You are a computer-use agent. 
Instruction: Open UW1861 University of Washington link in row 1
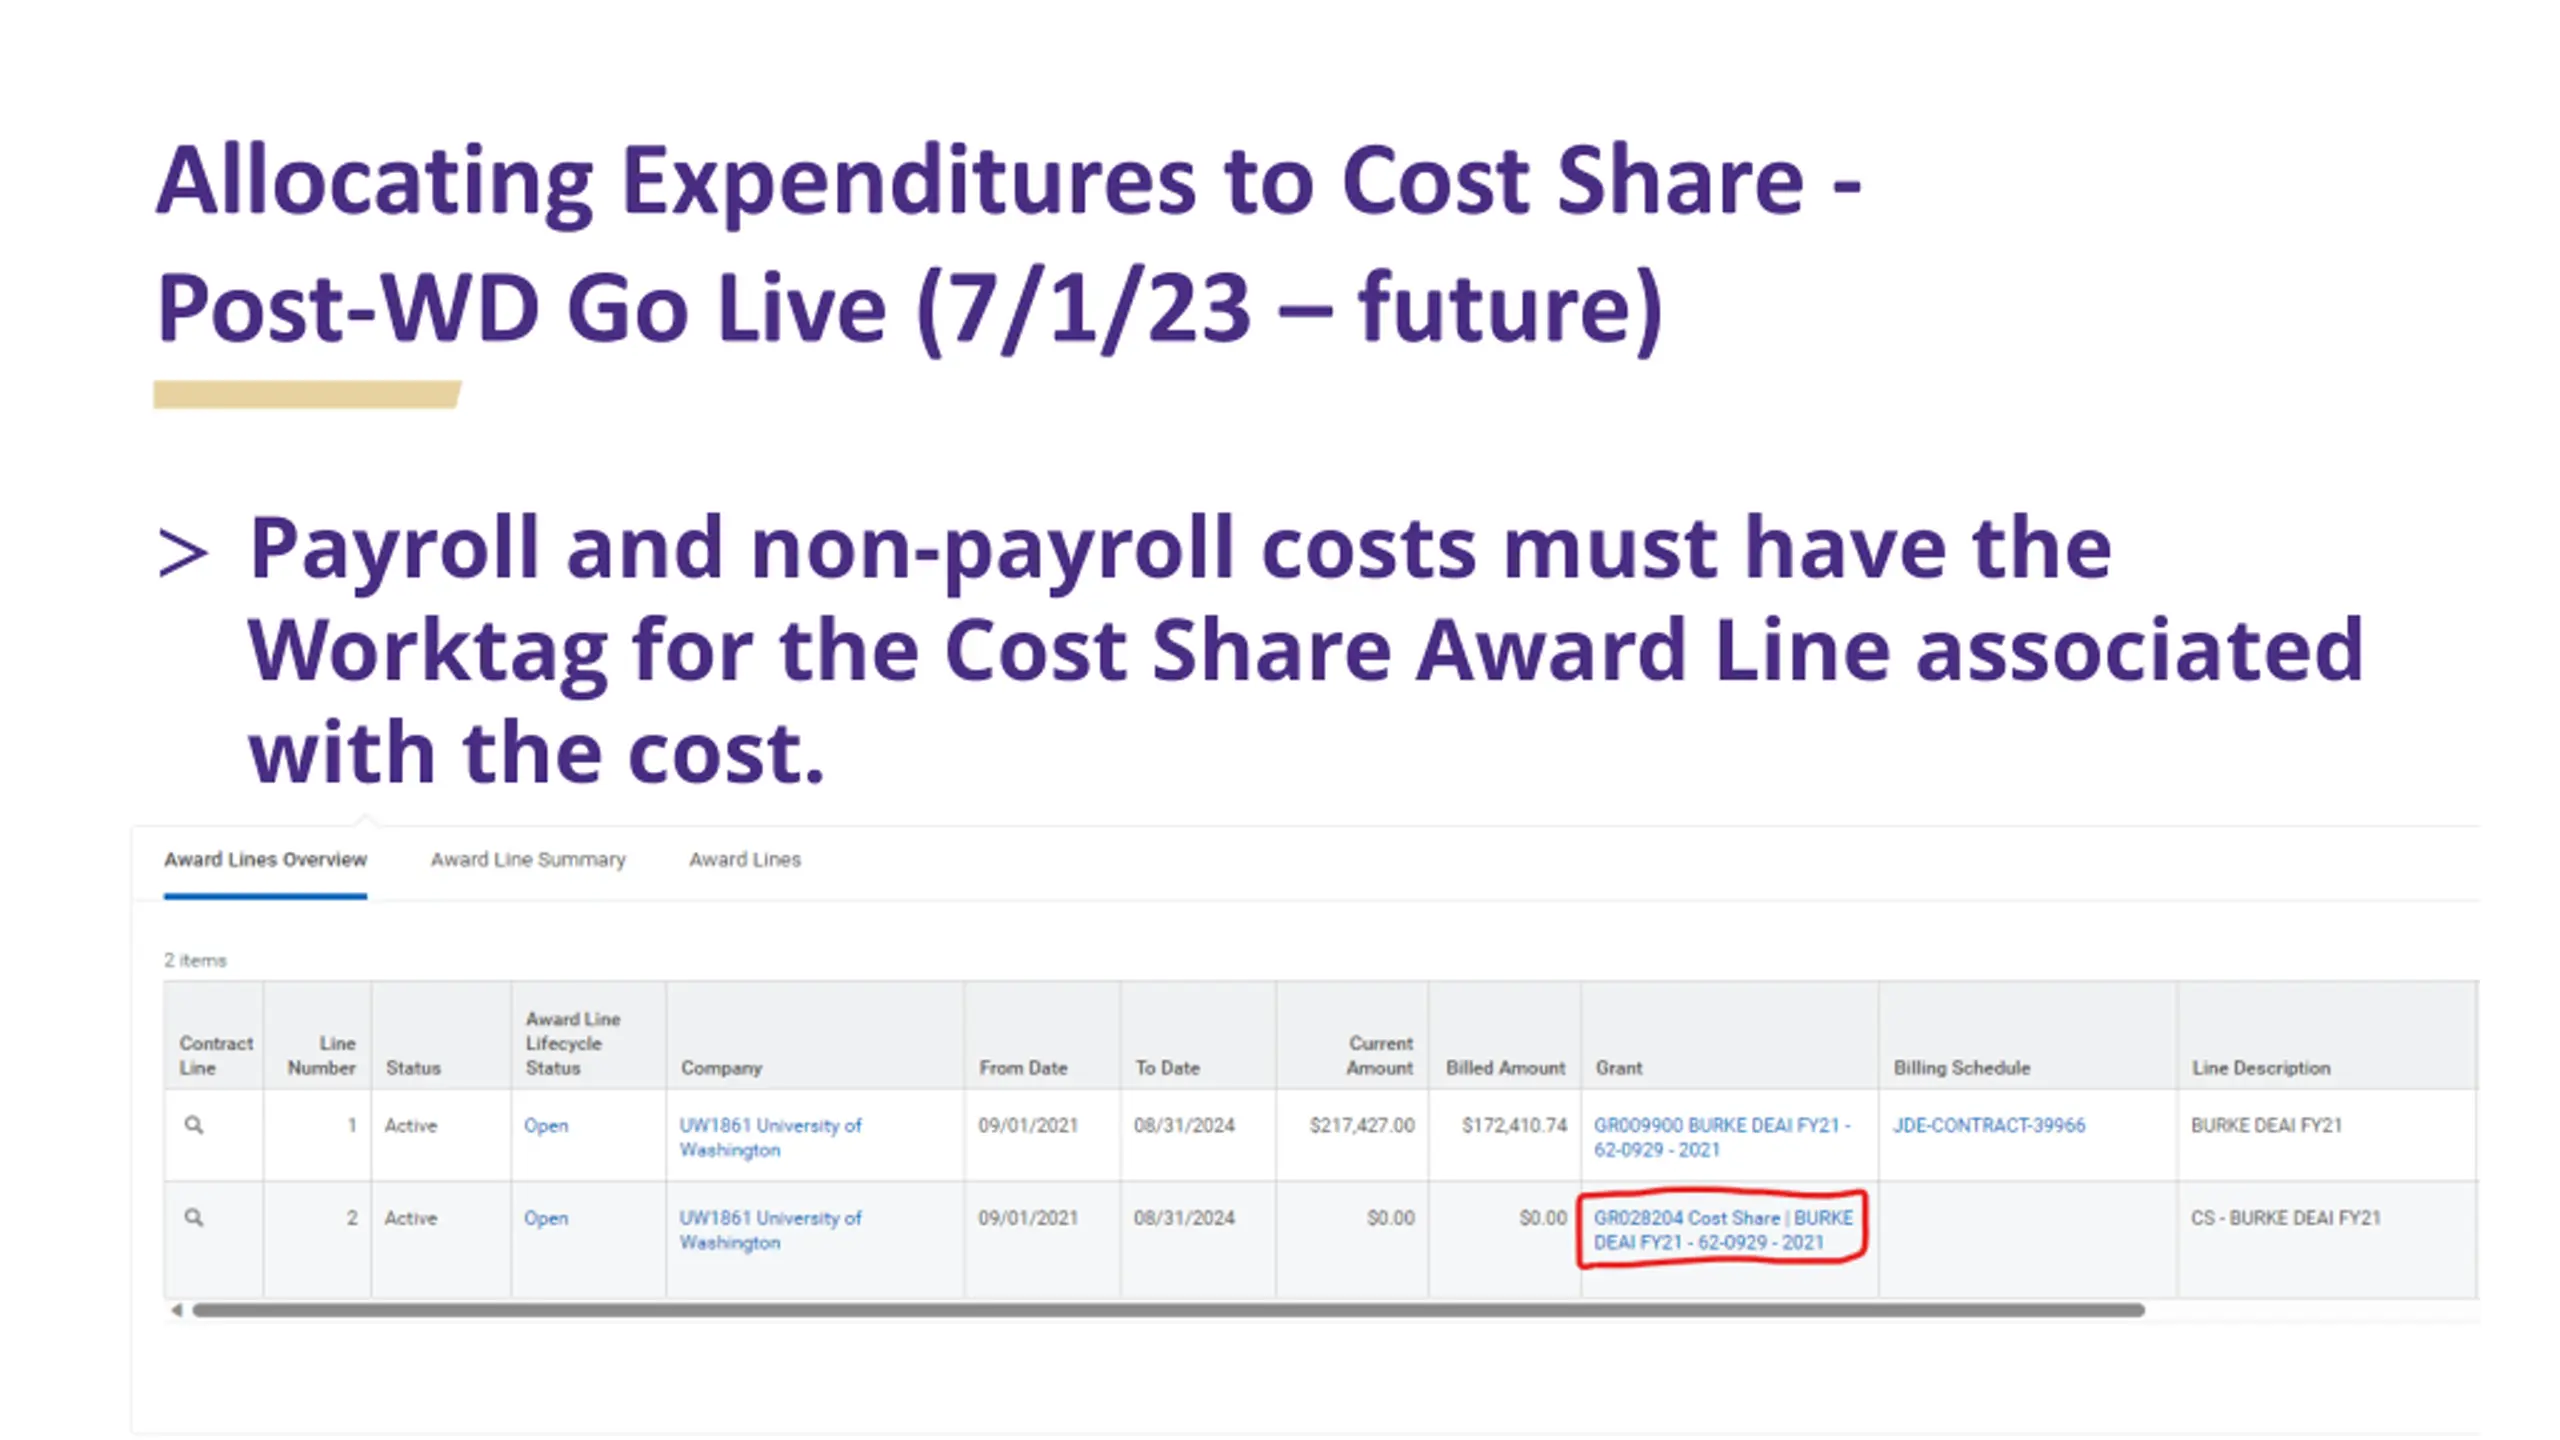coord(769,1137)
